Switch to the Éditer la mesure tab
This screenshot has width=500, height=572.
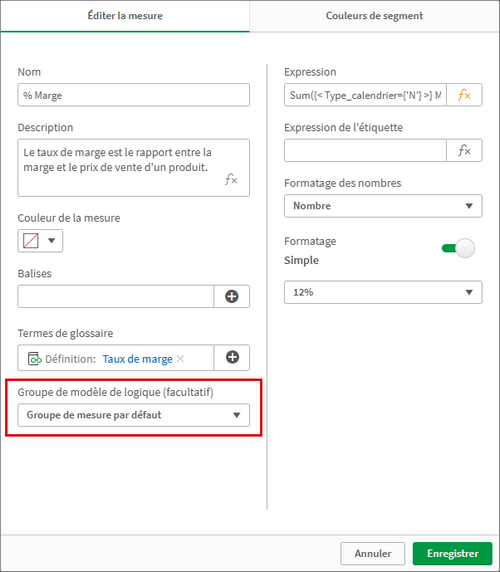pyautogui.click(x=125, y=16)
